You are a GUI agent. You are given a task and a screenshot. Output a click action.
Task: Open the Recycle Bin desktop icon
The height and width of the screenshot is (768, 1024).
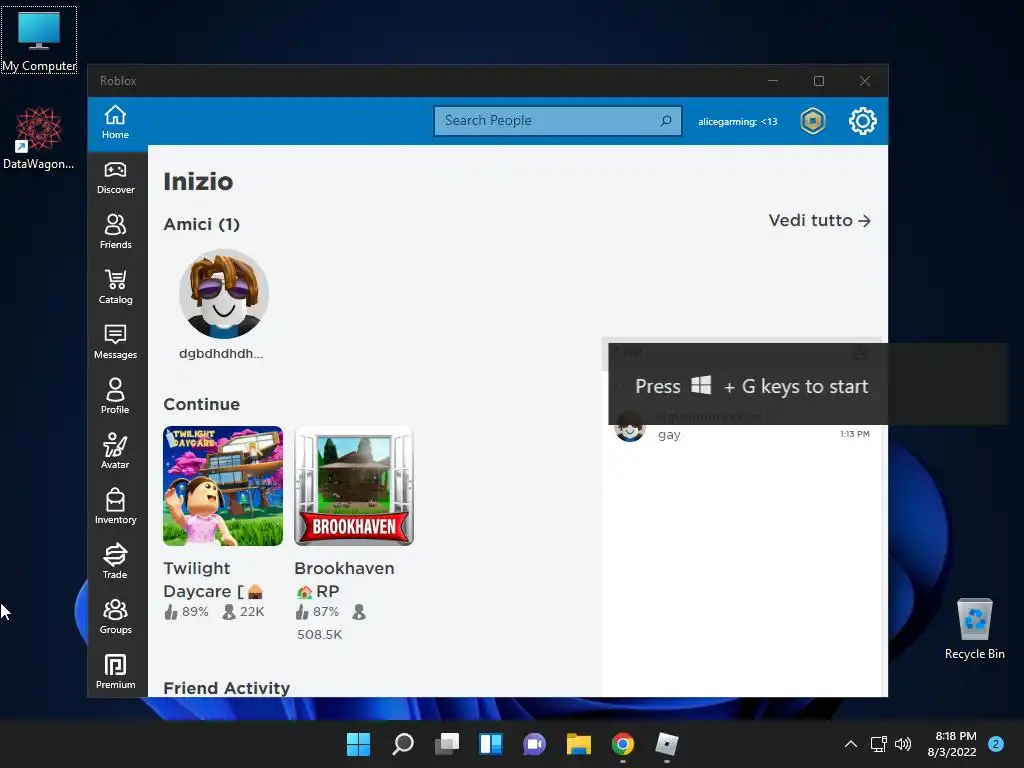[975, 629]
